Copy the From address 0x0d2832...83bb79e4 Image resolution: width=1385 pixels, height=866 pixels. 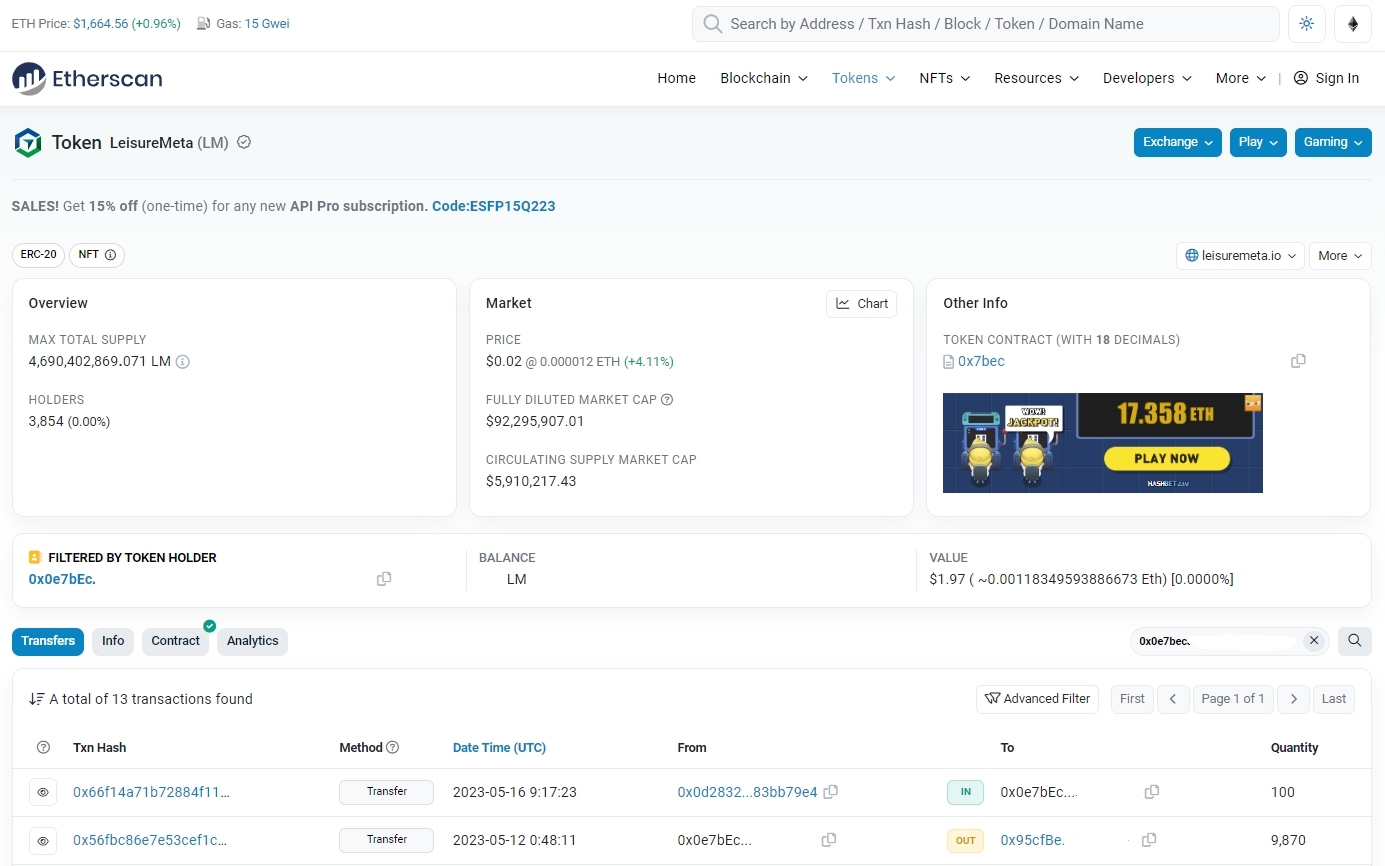pos(830,792)
